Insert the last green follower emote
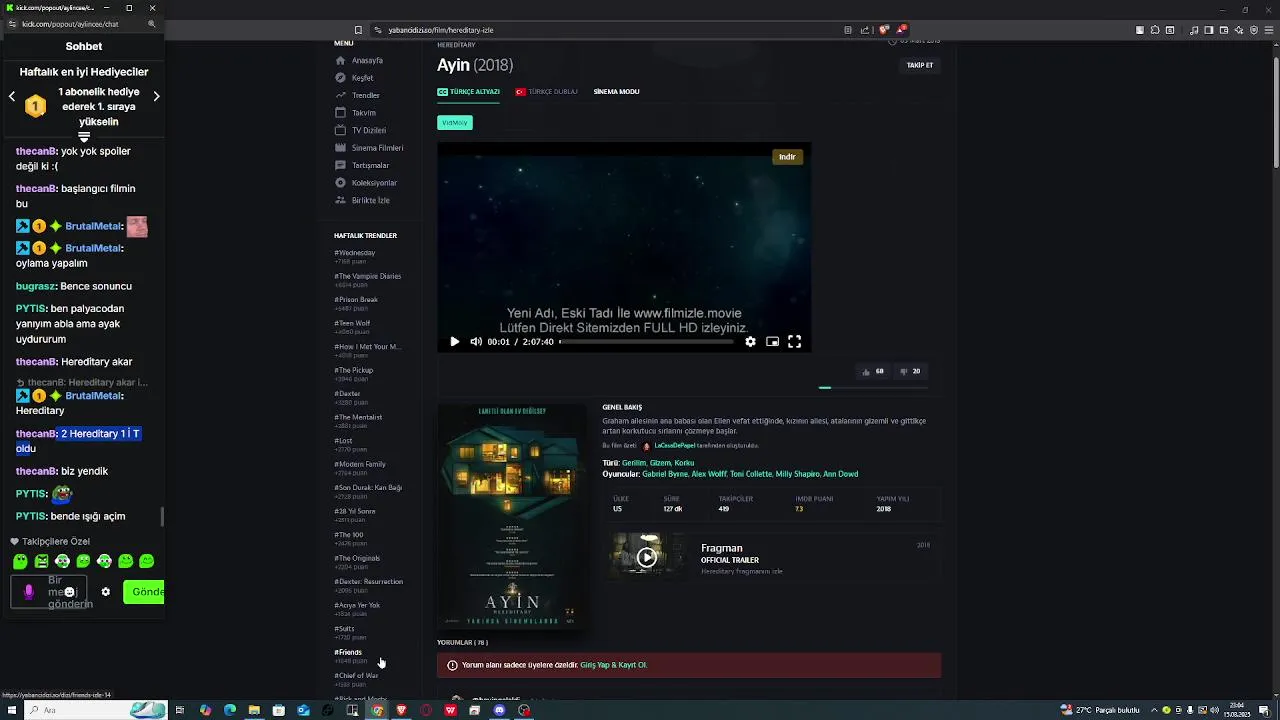Viewport: 1280px width, 720px height. 147,562
